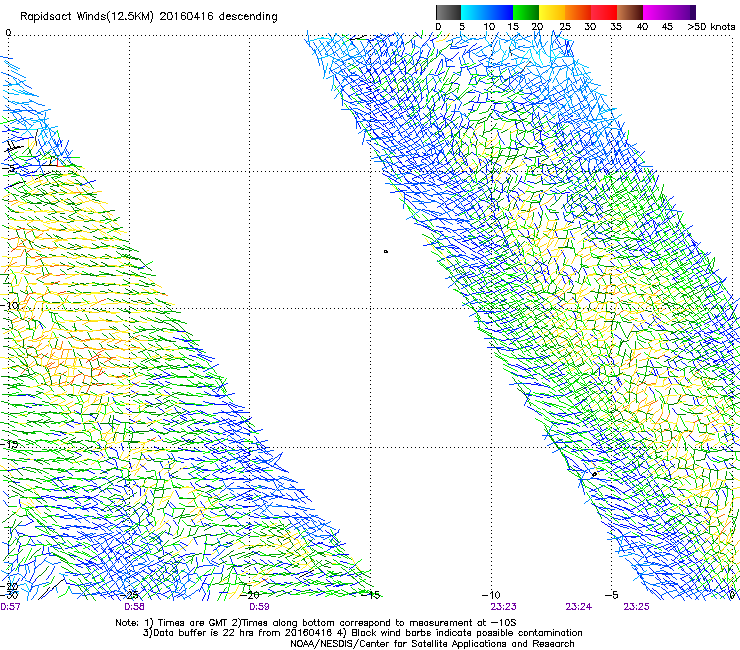Select the purple '0:59' swath time label
740x650 pixels.
tap(259, 607)
